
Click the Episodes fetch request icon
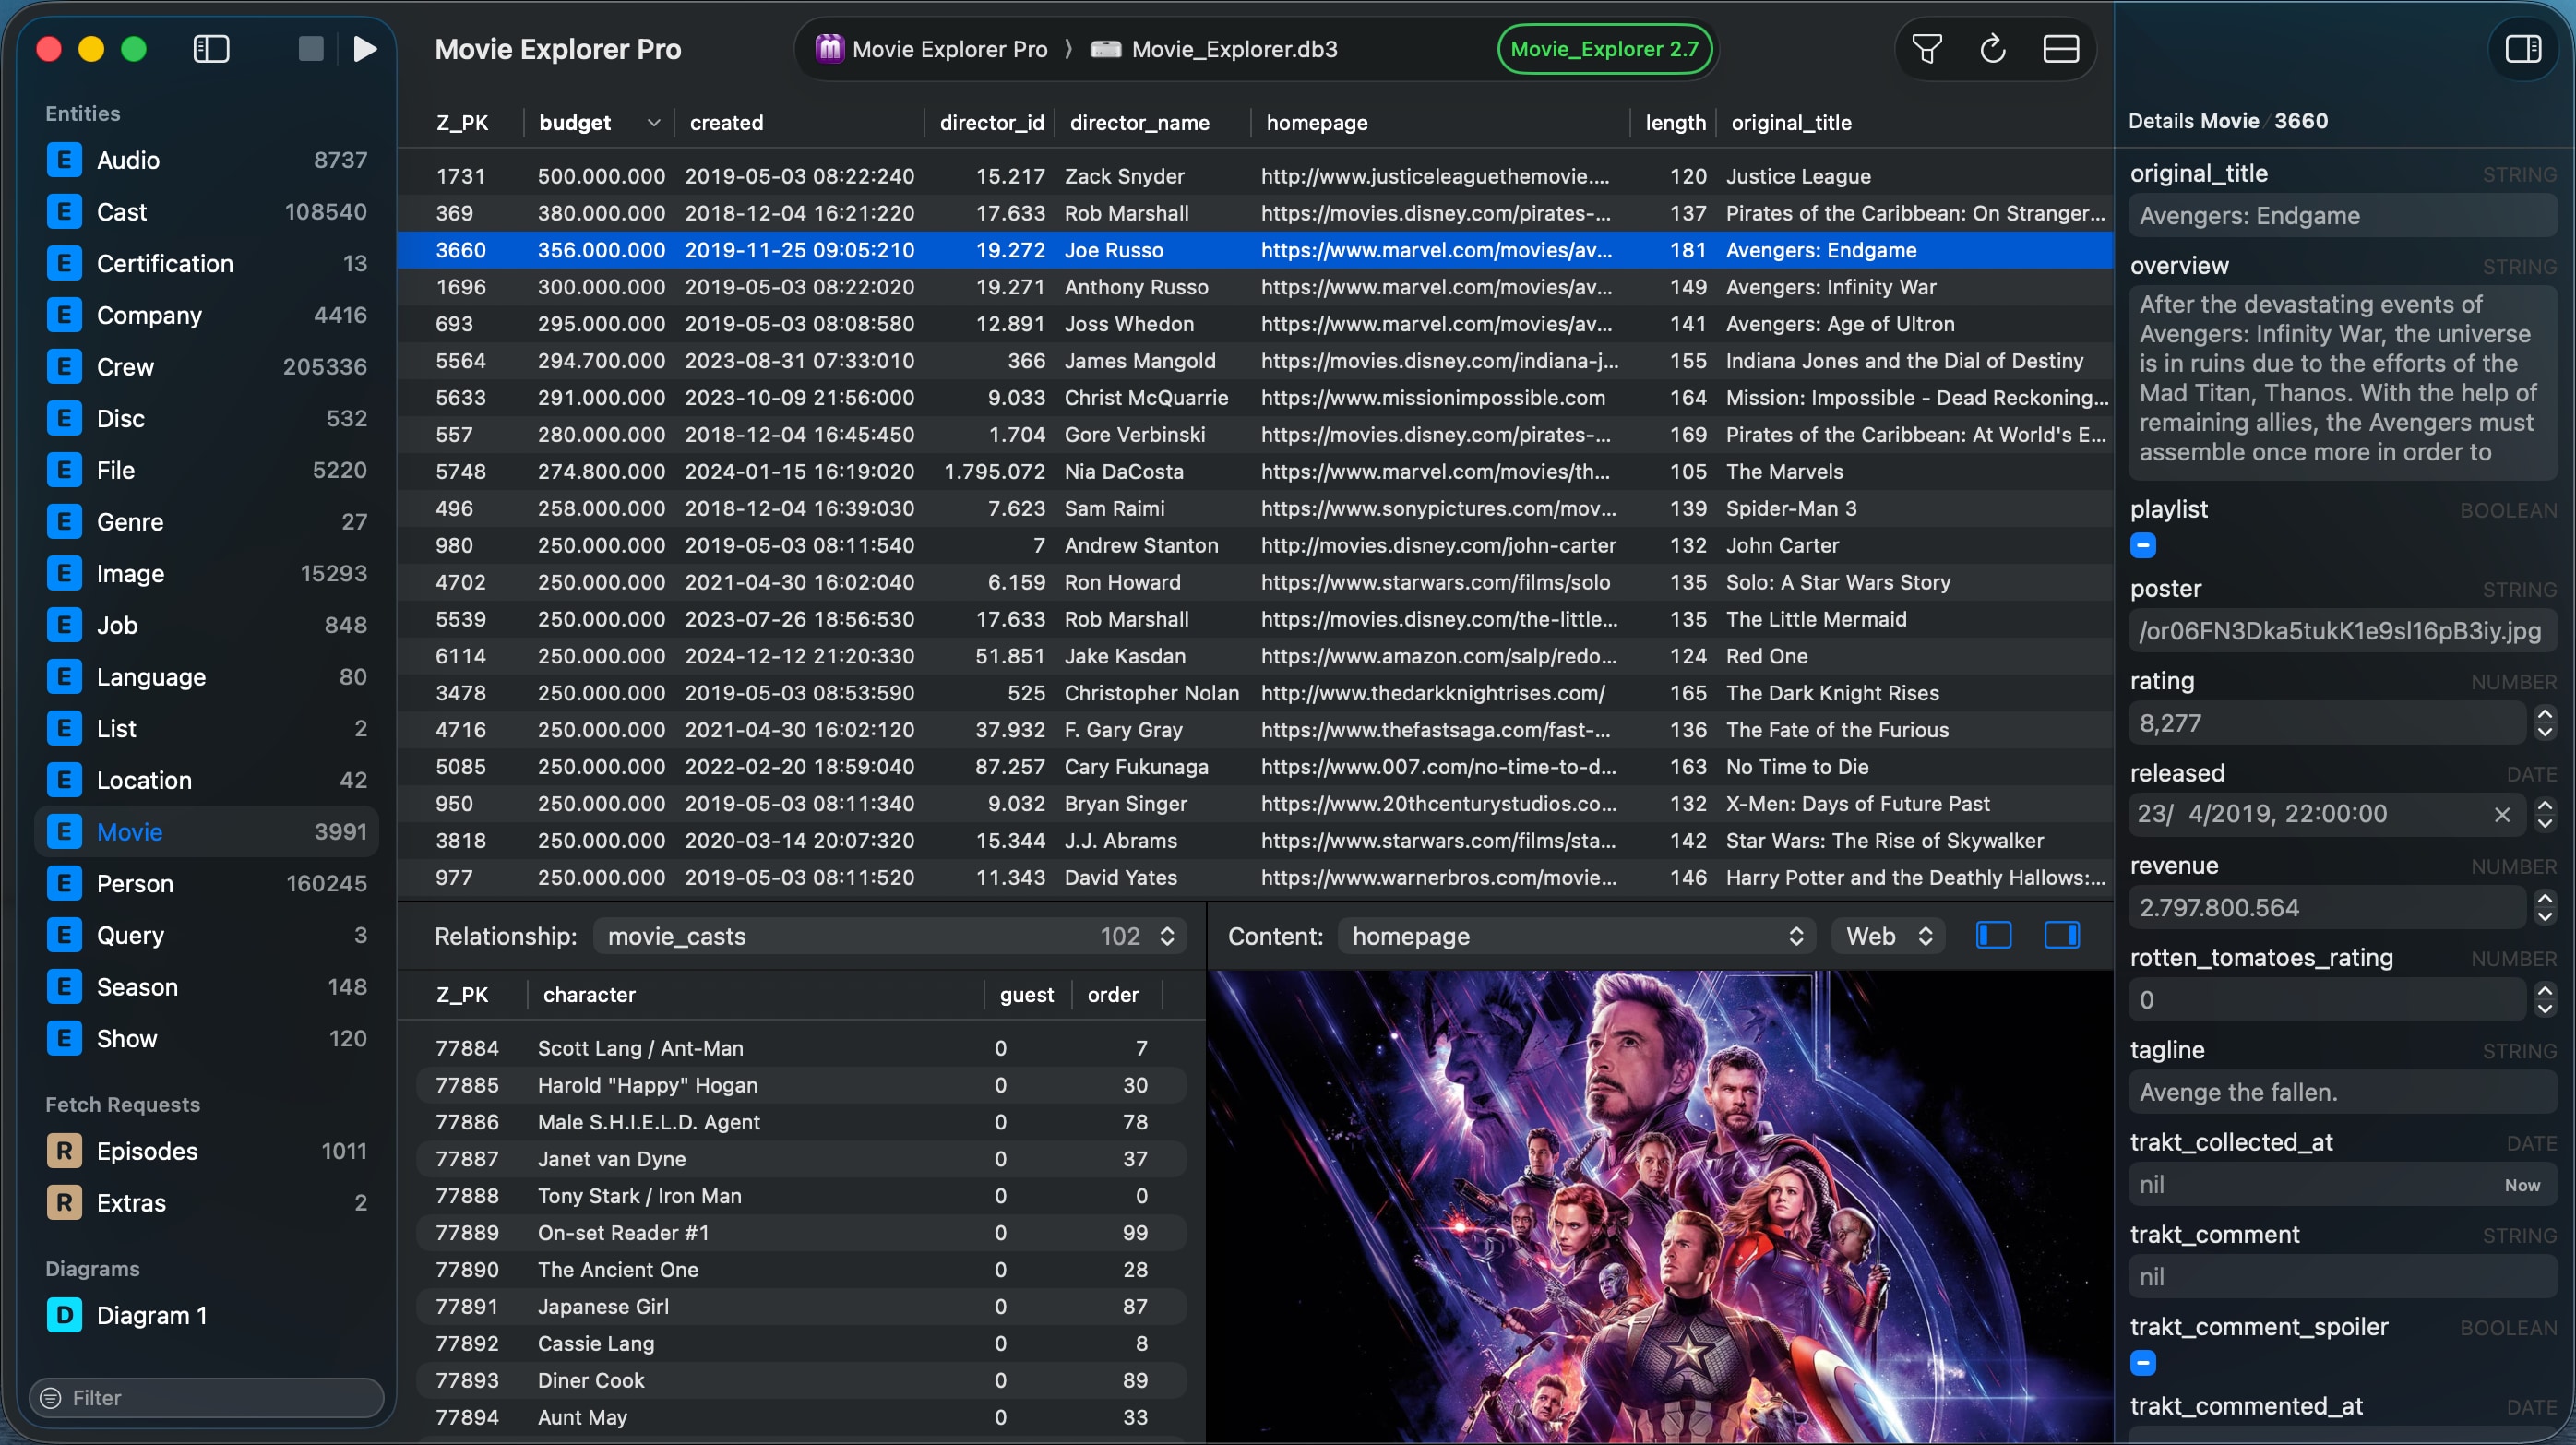64,1151
